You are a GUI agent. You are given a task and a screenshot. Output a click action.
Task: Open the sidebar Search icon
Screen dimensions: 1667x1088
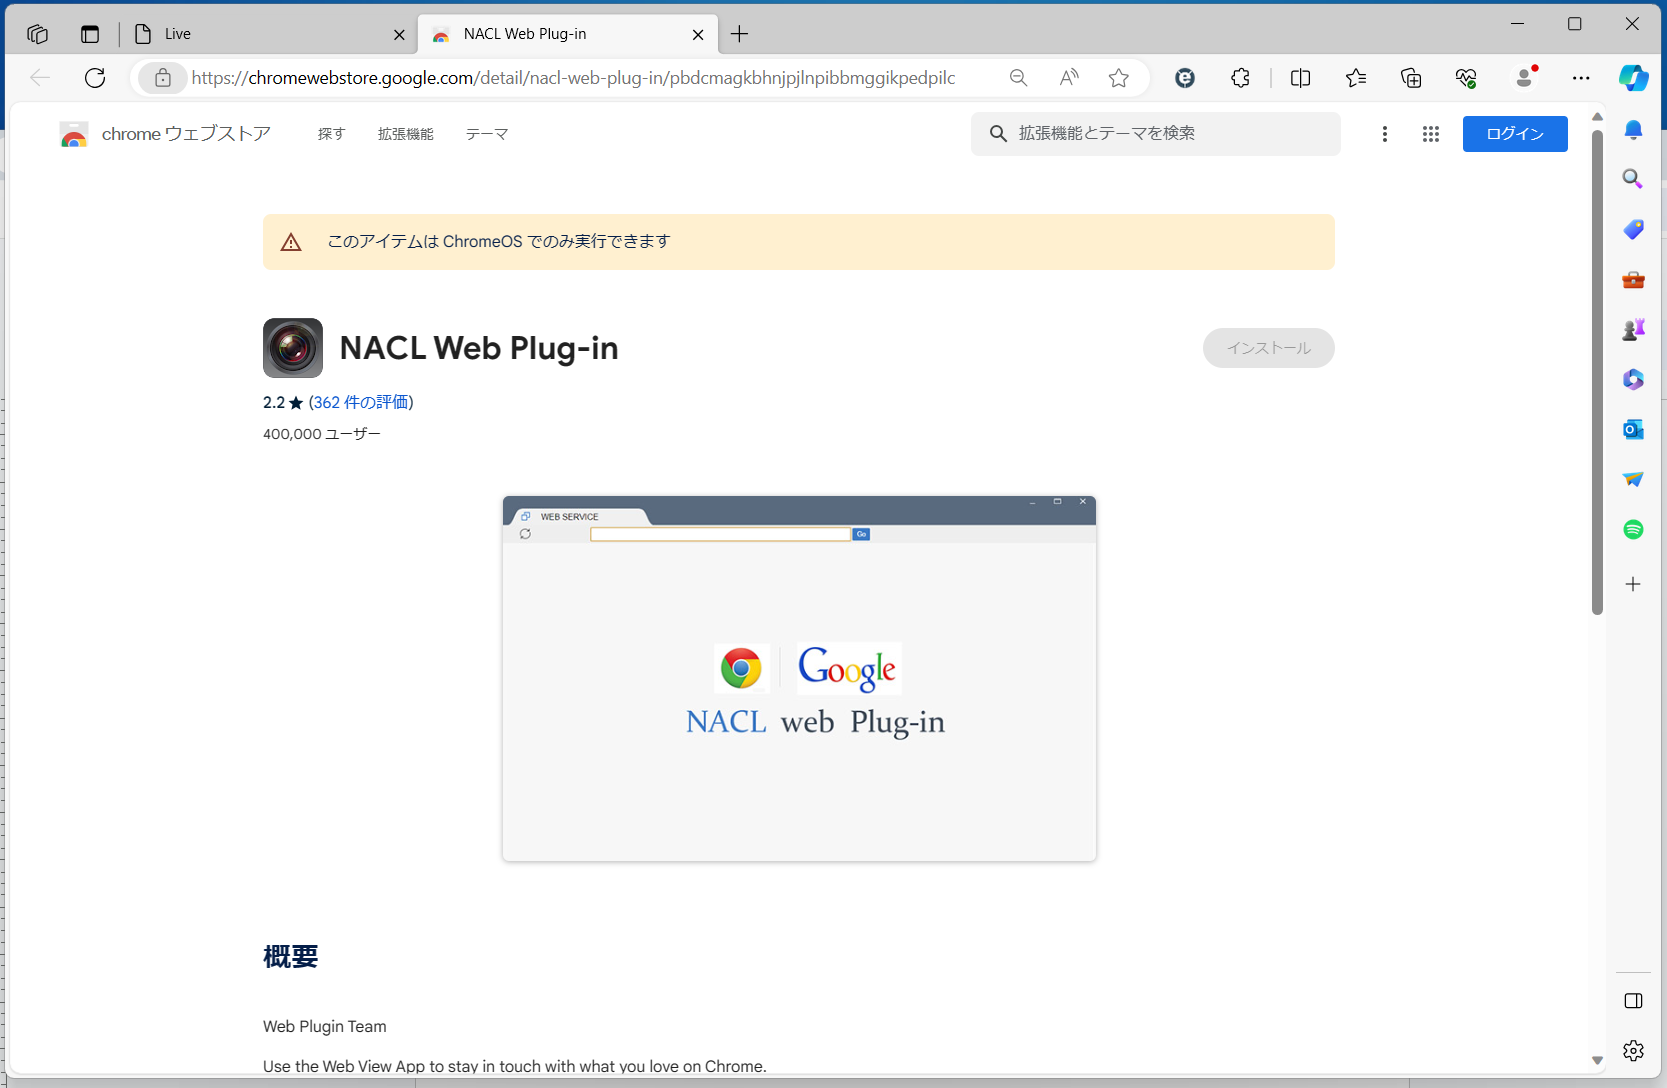point(1633,179)
